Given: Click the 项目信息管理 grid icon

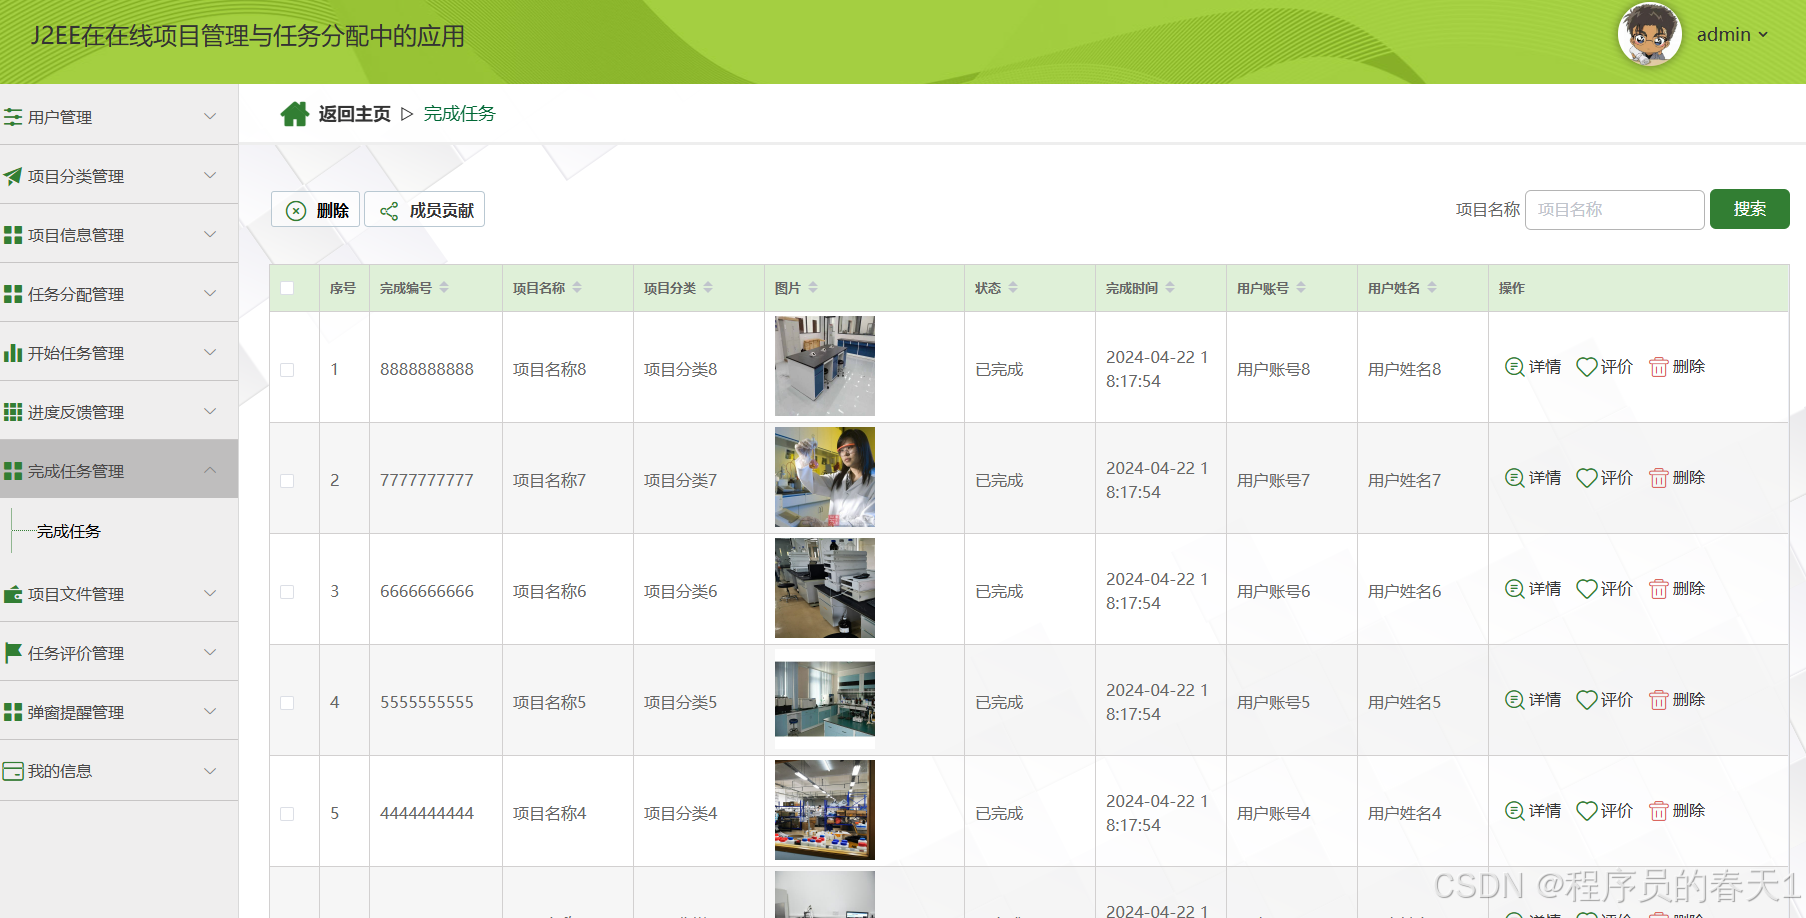Looking at the screenshot, I should point(13,235).
